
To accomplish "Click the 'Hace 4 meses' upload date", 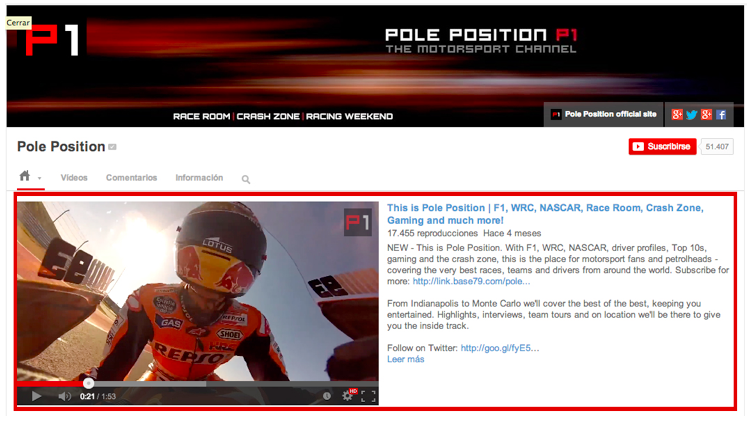I will [x=512, y=234].
